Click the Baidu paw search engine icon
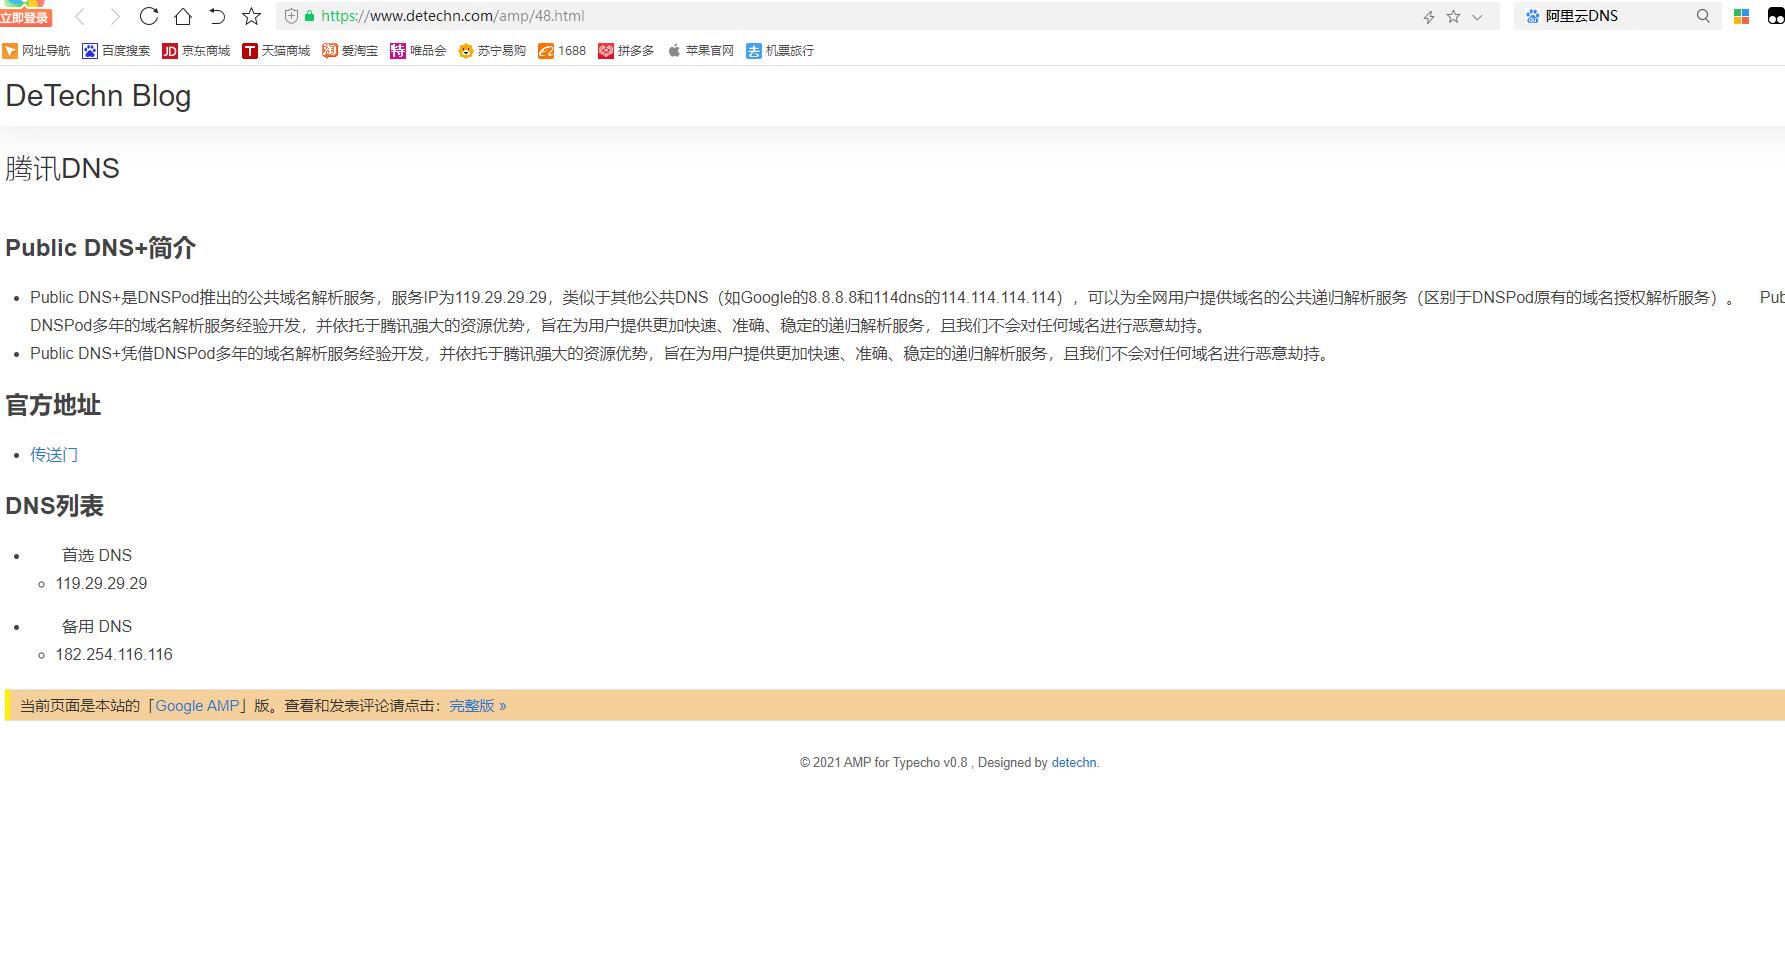The height and width of the screenshot is (963, 1785). click(x=1532, y=16)
